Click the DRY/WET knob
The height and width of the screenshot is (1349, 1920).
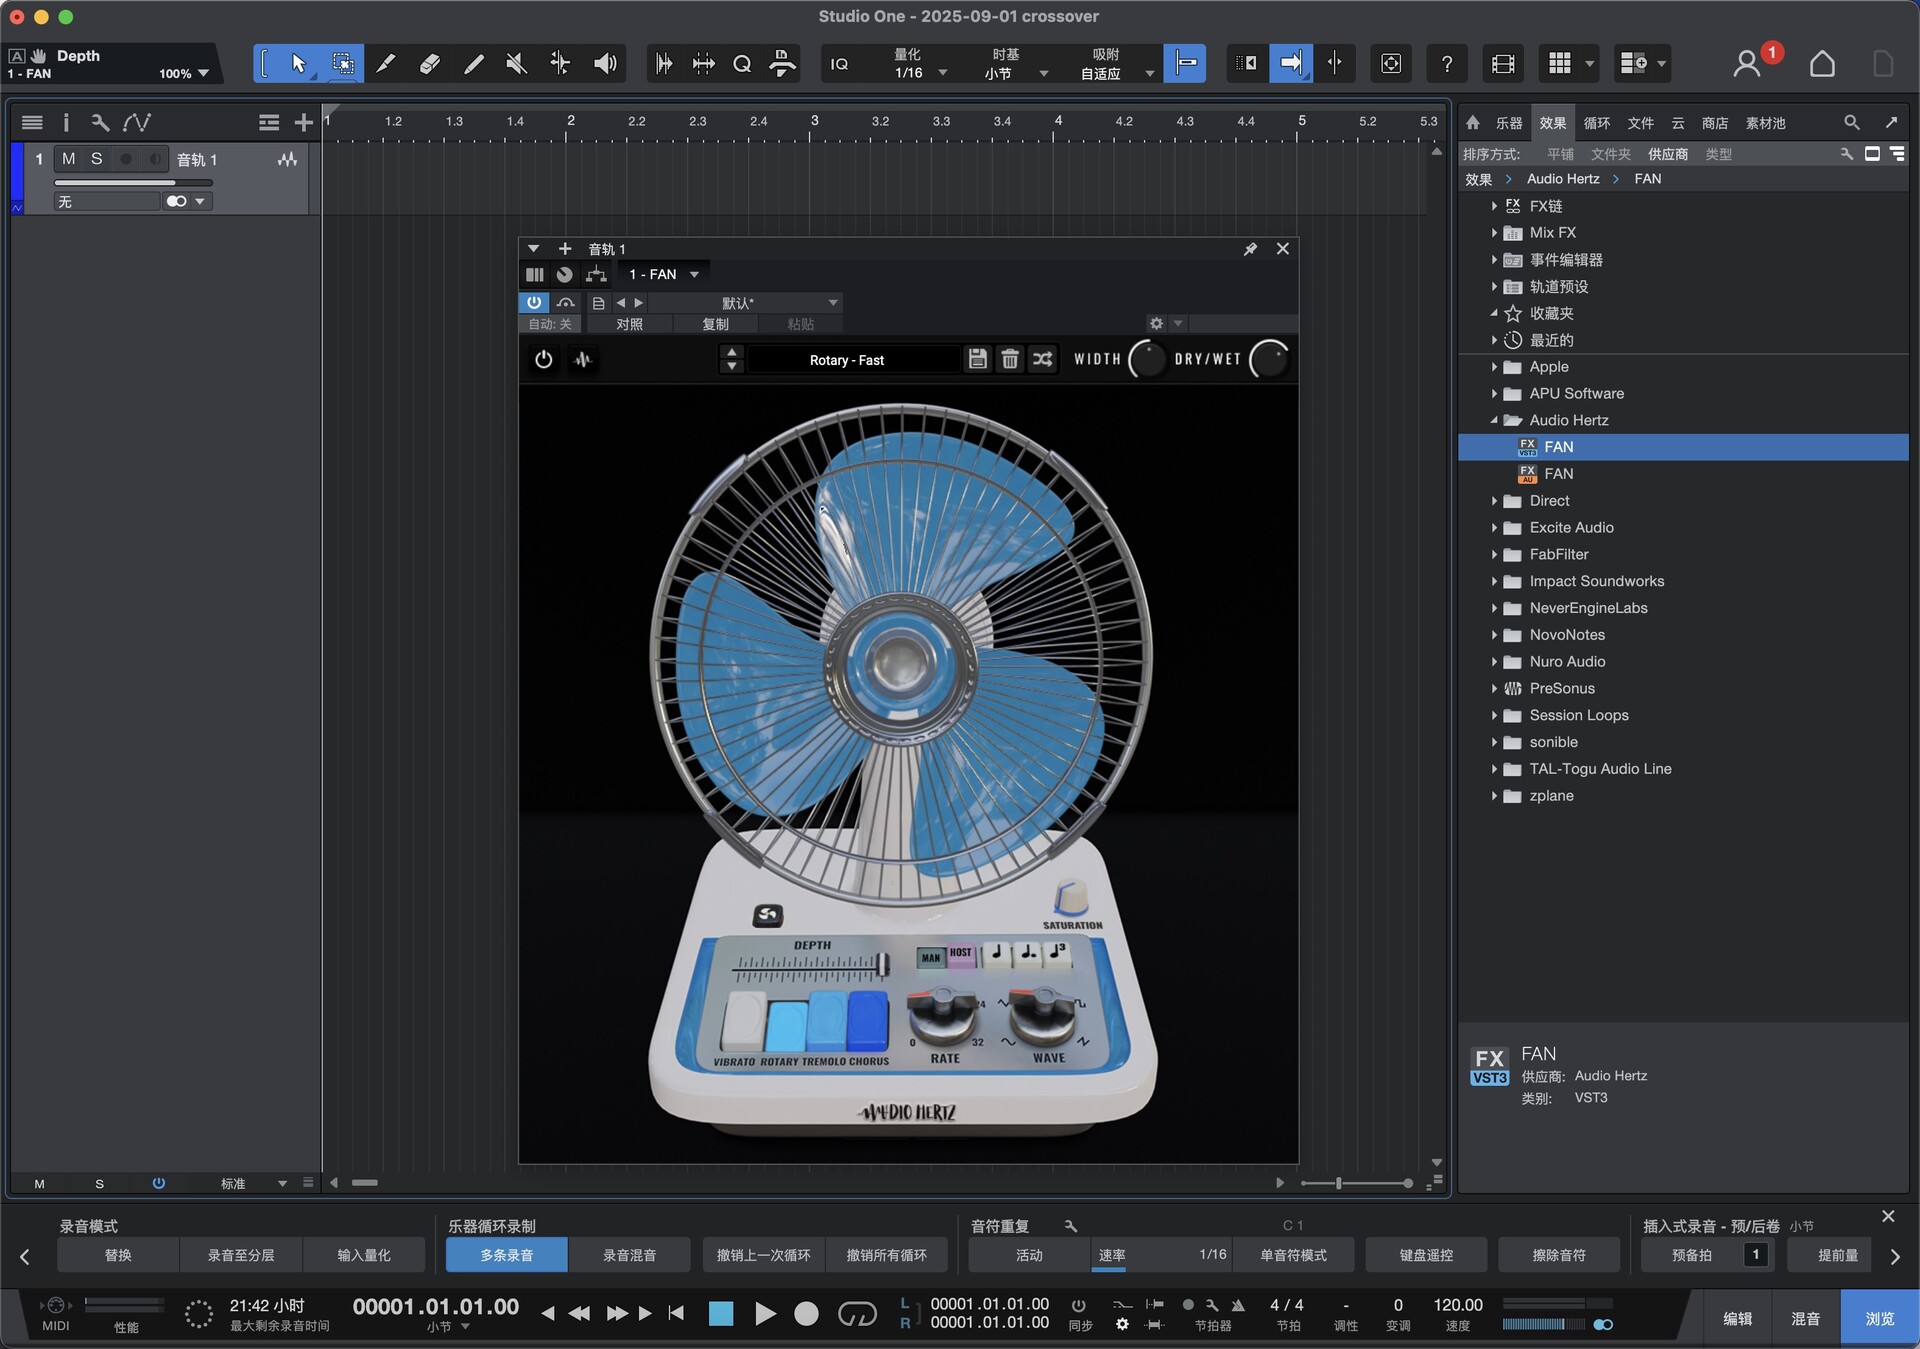point(1269,359)
